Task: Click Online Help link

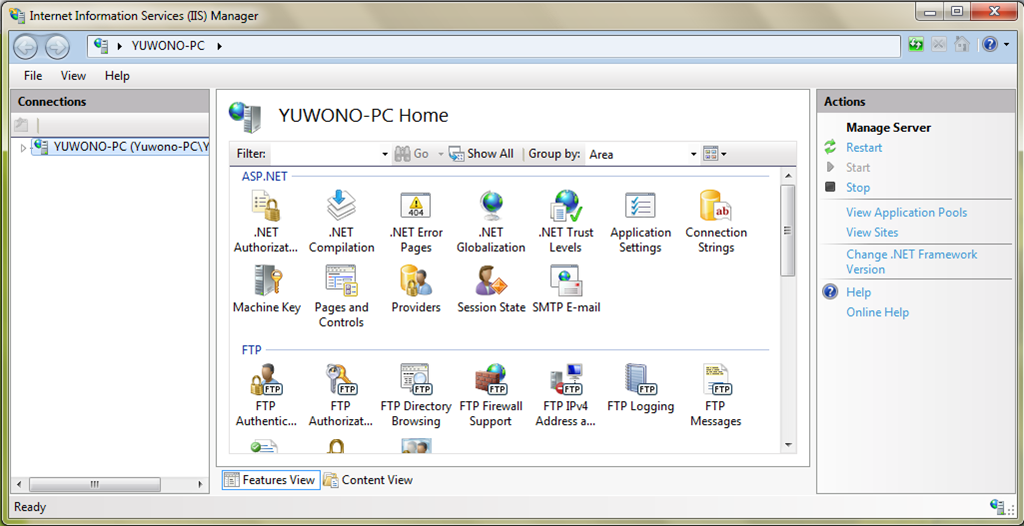Action: 877,312
